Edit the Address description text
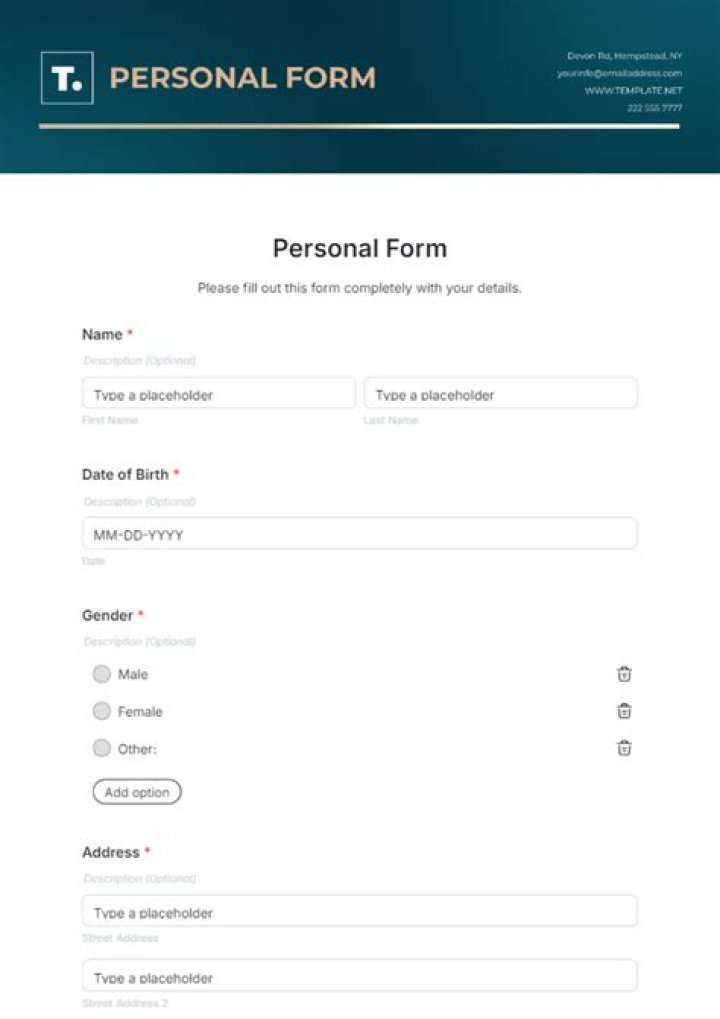 tap(139, 878)
